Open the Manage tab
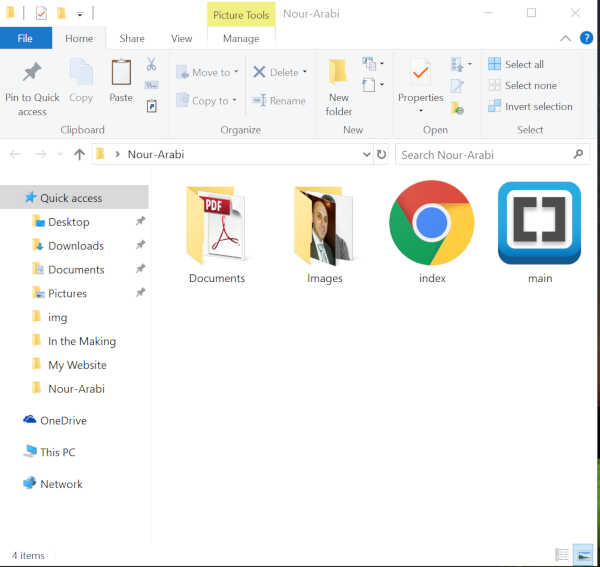Viewport: 600px width, 567px height. click(x=241, y=39)
